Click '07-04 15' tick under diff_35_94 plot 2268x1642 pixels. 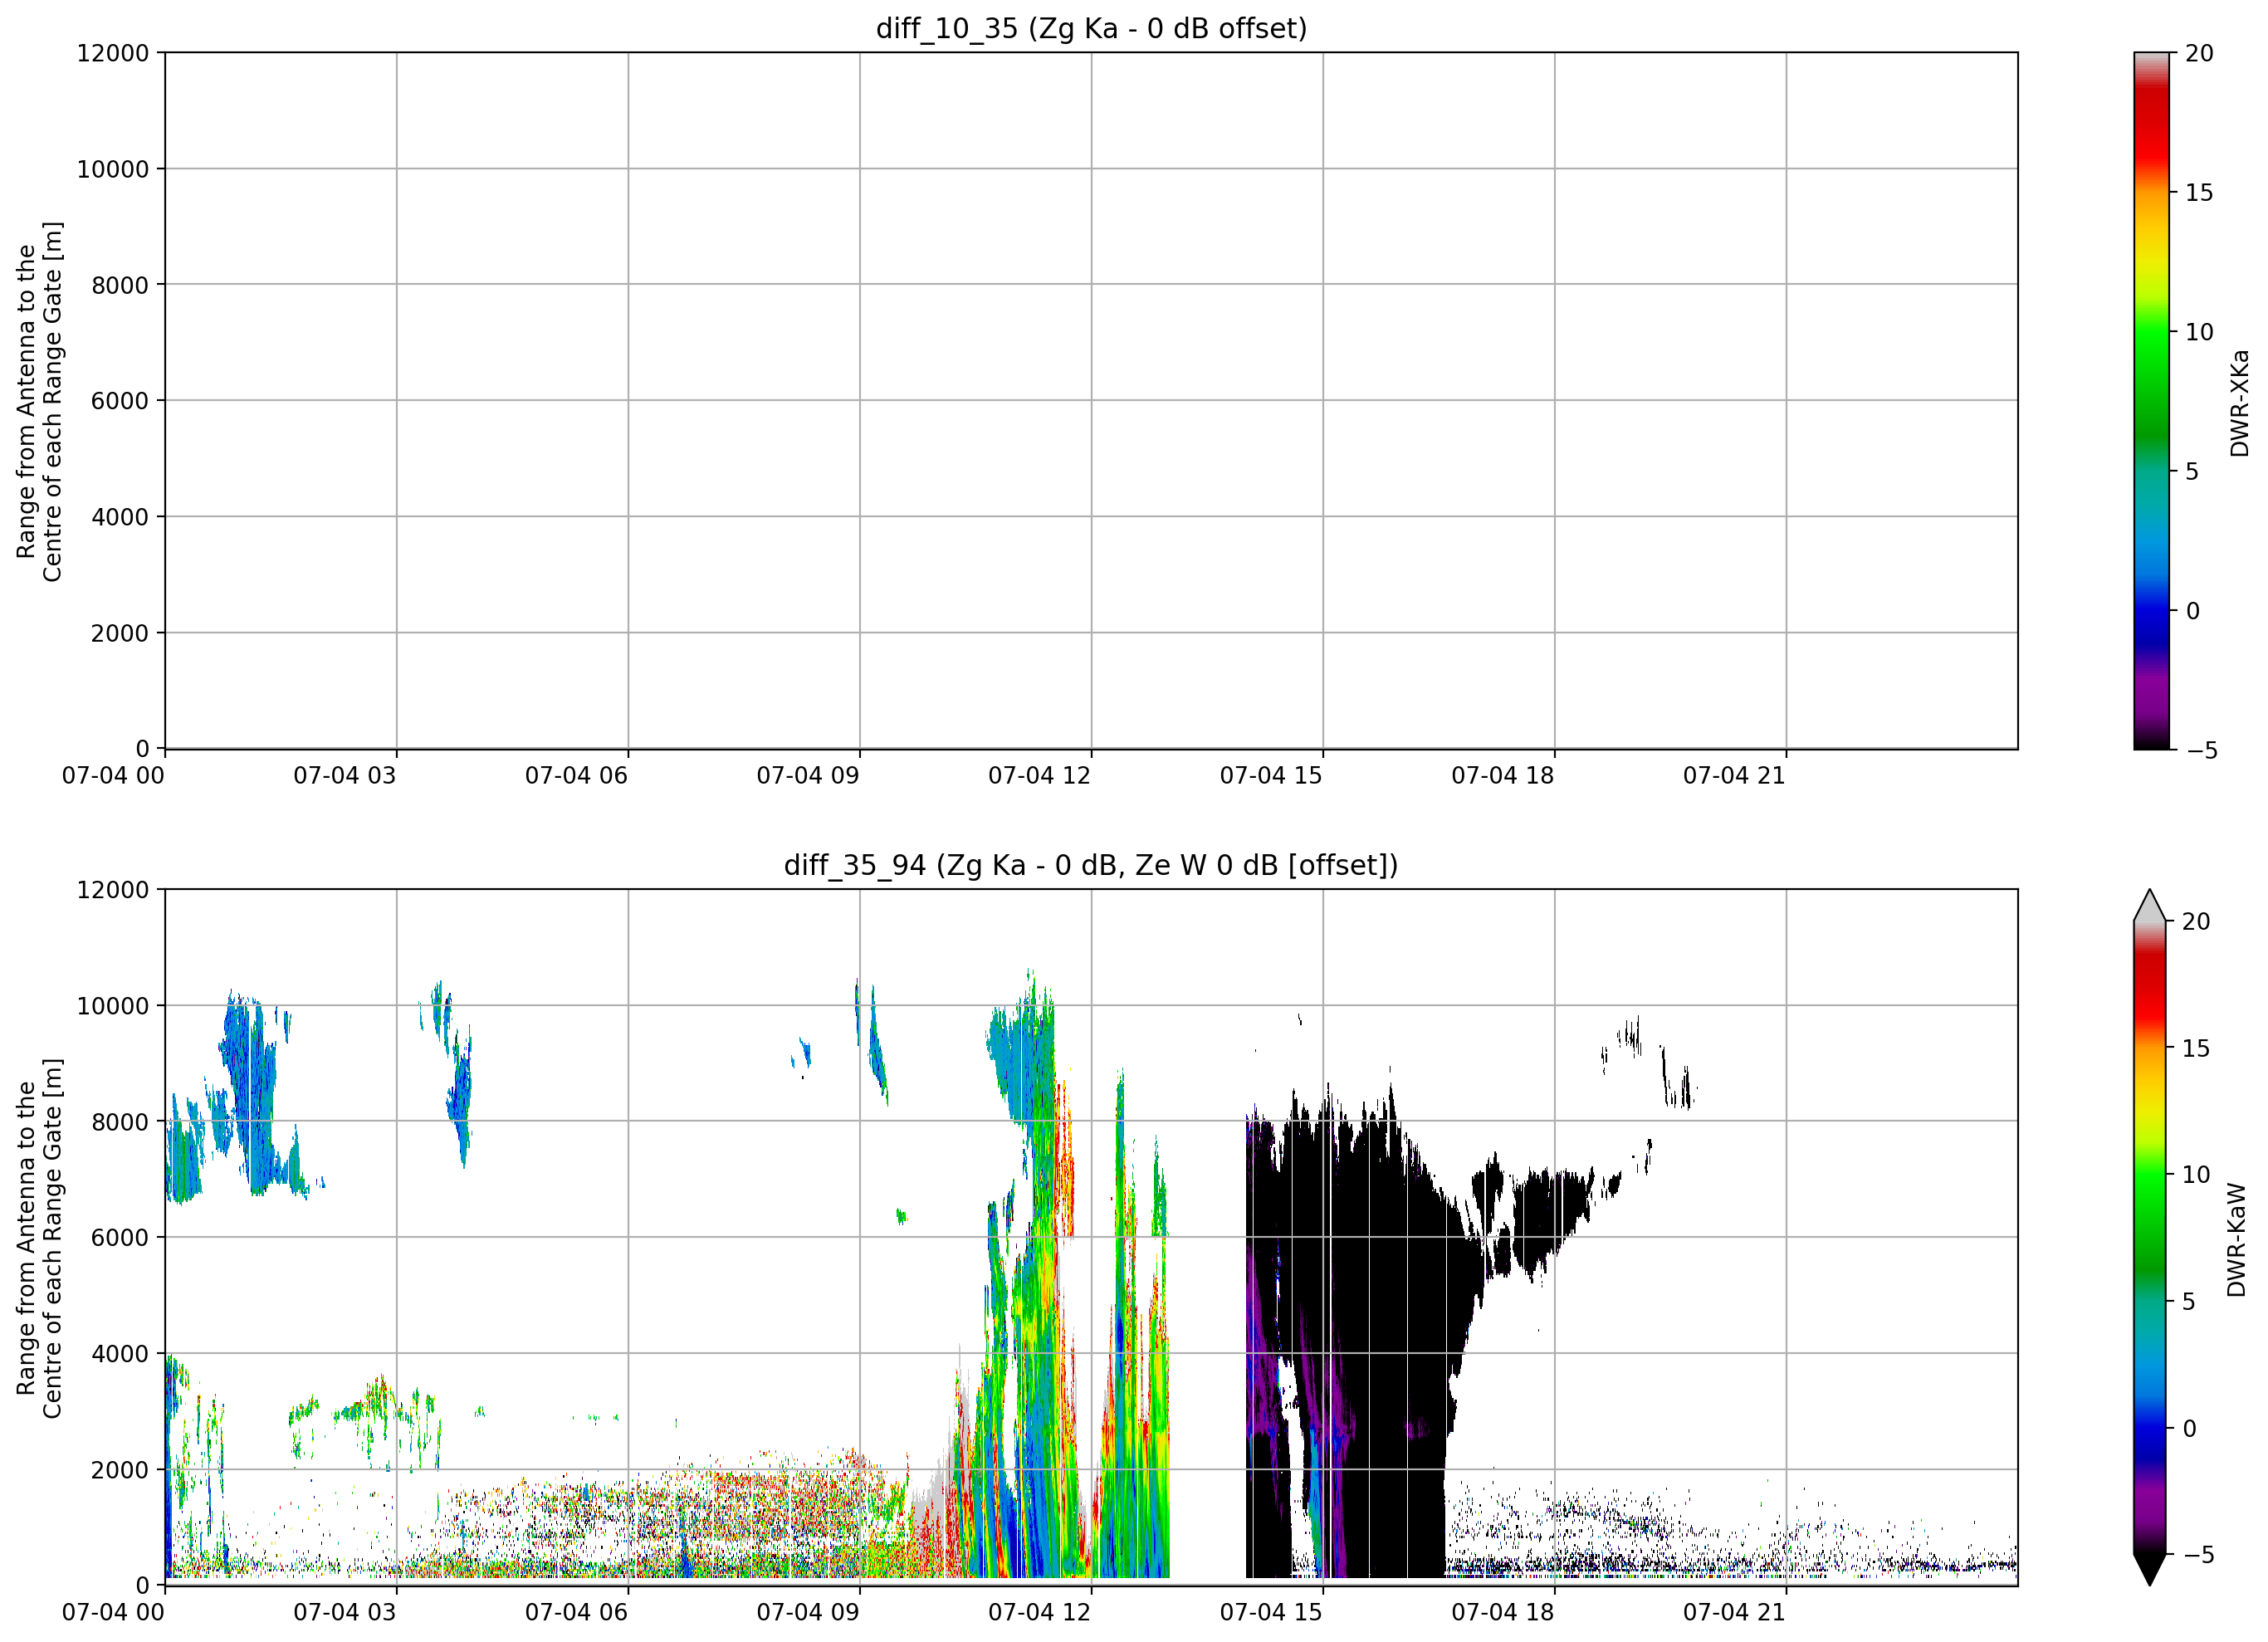[x=1271, y=1613]
